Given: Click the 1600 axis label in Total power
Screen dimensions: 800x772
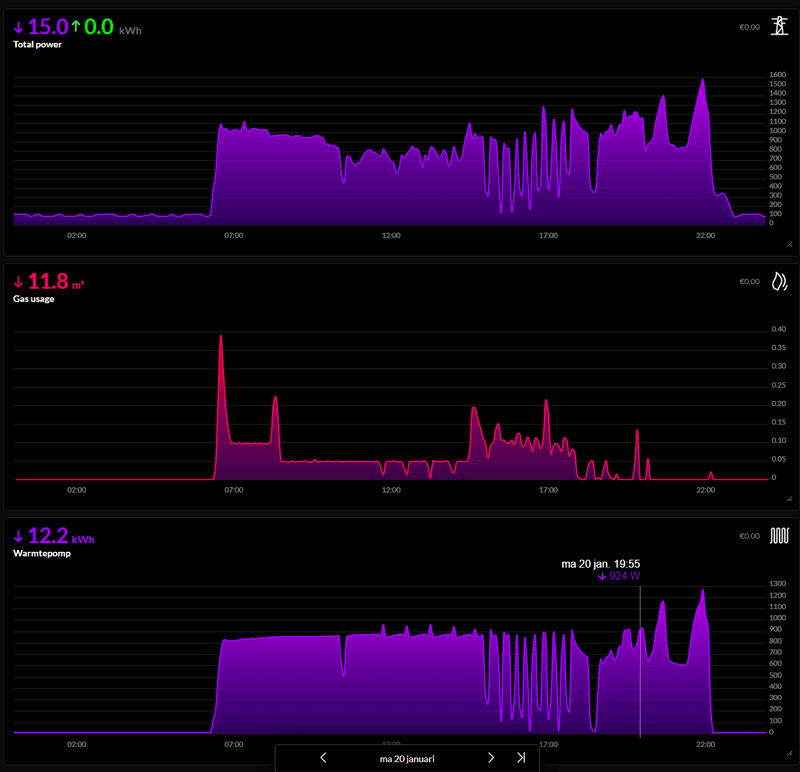Looking at the screenshot, I should coord(778,74).
